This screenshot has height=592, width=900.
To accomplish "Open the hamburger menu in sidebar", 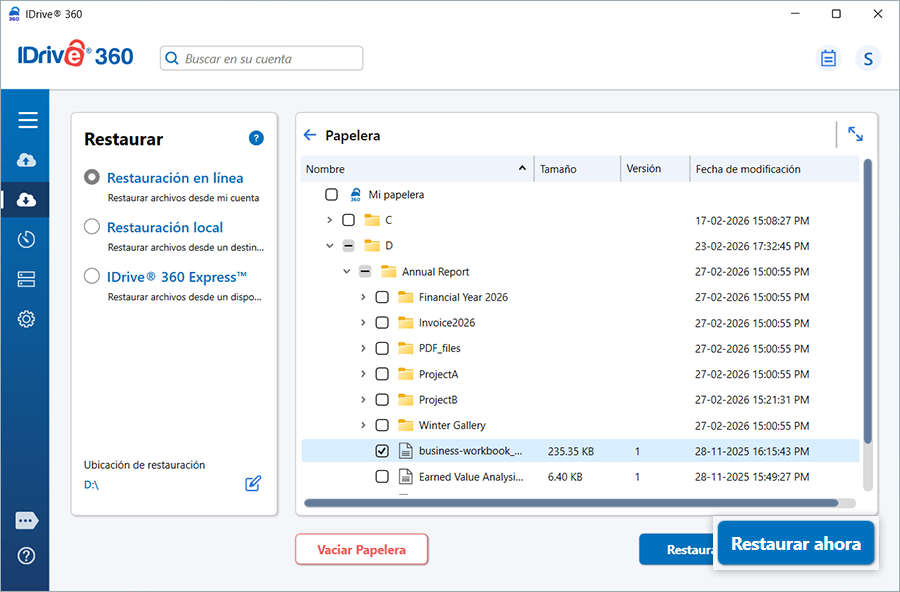I will click(27, 120).
